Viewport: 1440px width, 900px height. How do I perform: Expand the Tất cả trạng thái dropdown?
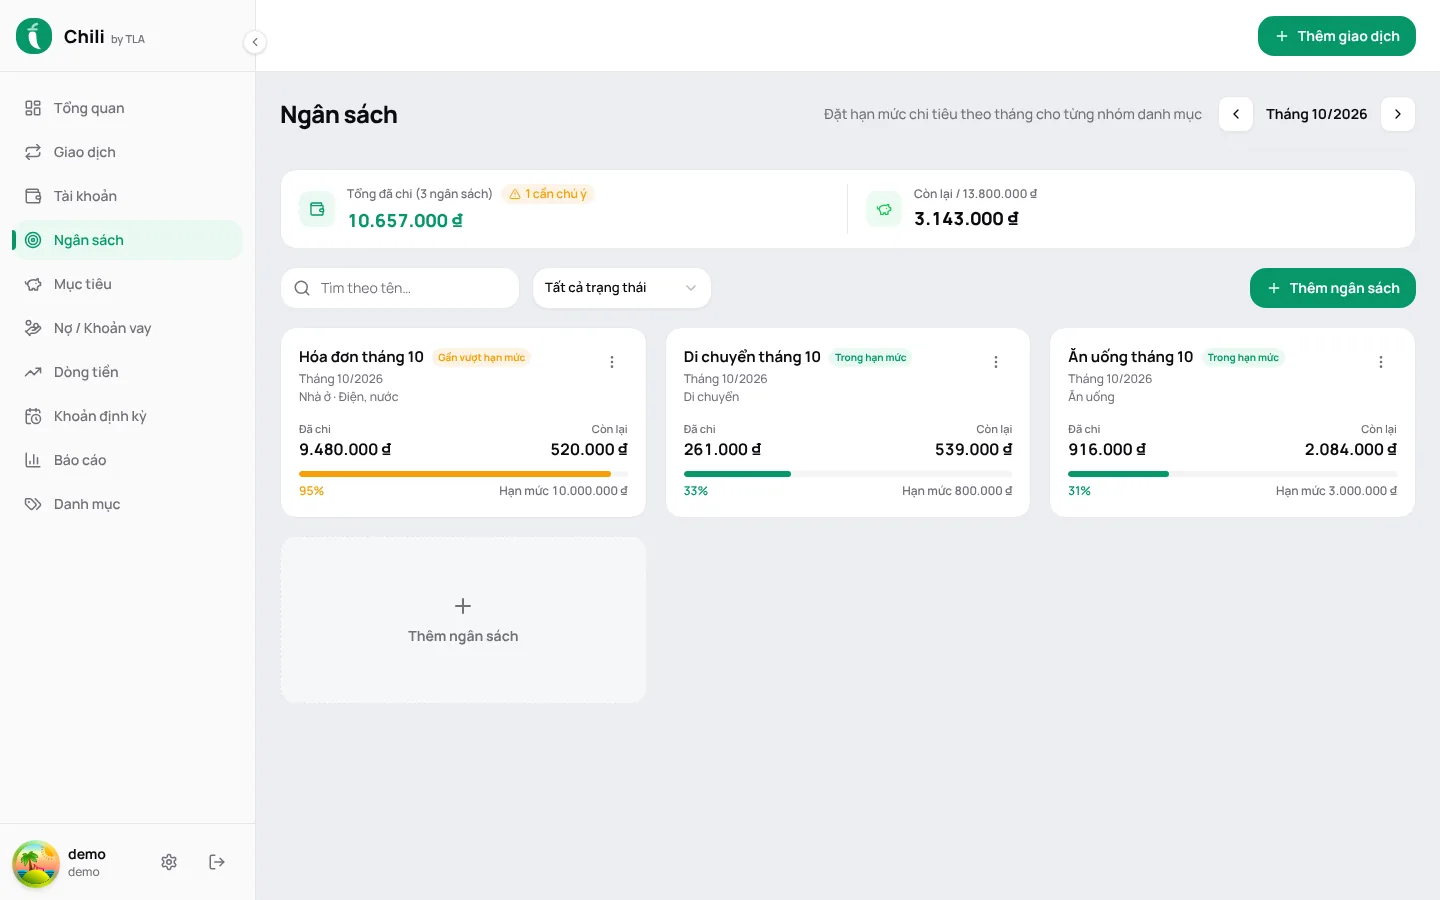[622, 288]
